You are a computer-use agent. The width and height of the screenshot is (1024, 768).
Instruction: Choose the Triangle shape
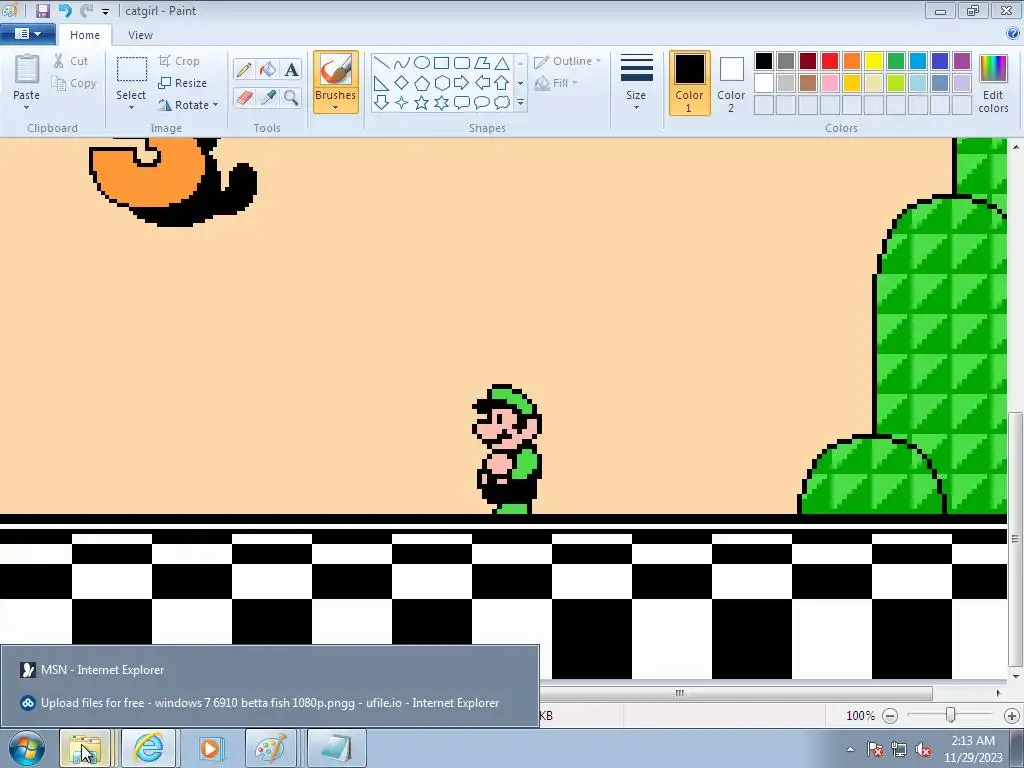pos(502,63)
